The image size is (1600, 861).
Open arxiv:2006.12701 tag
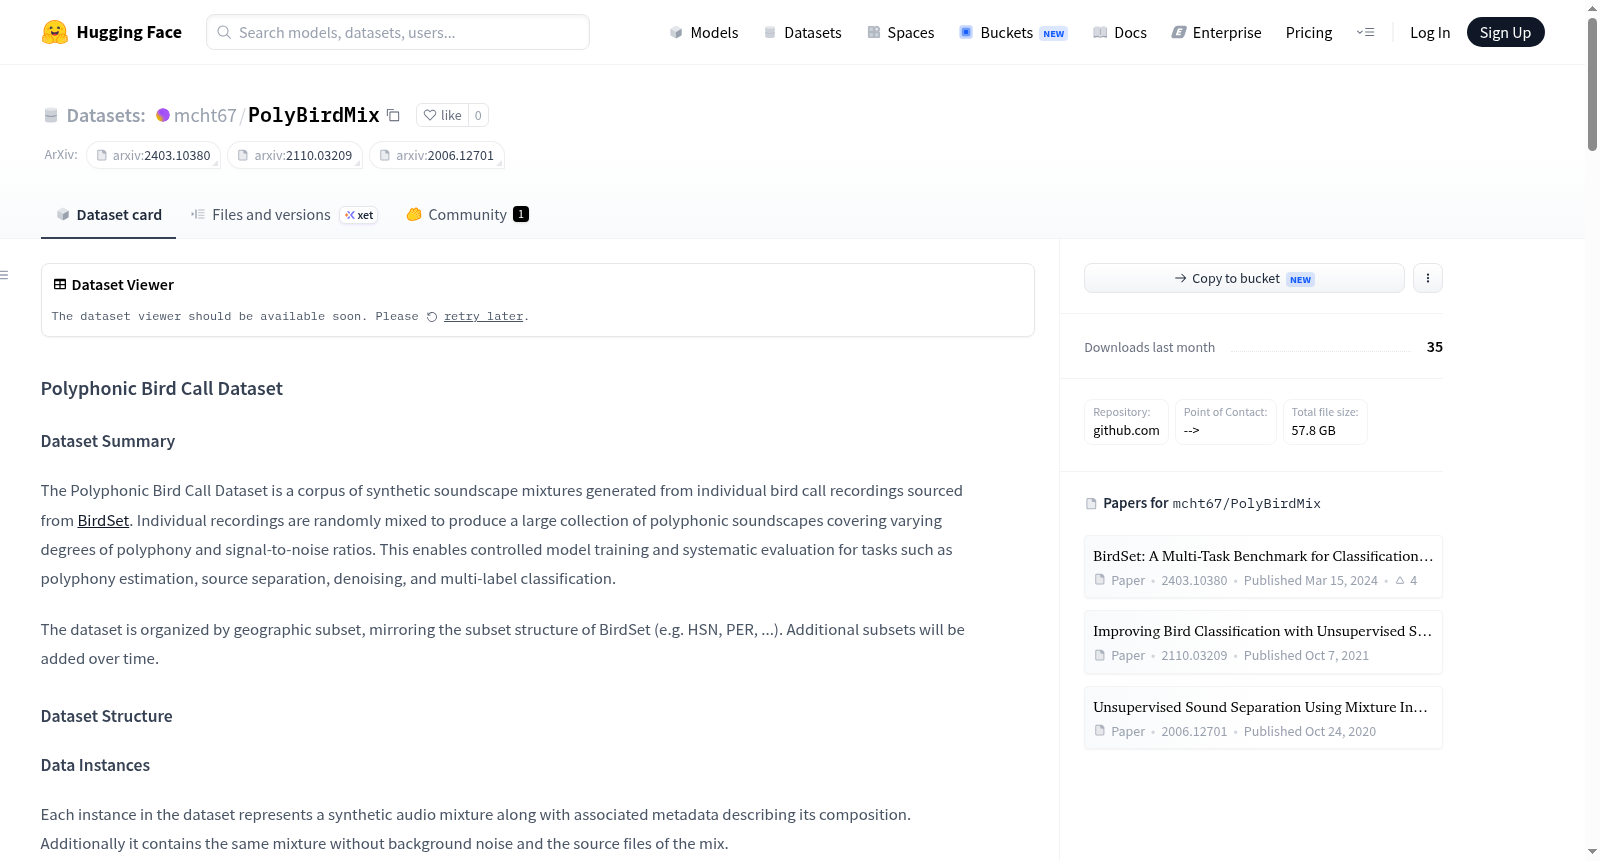pos(437,155)
